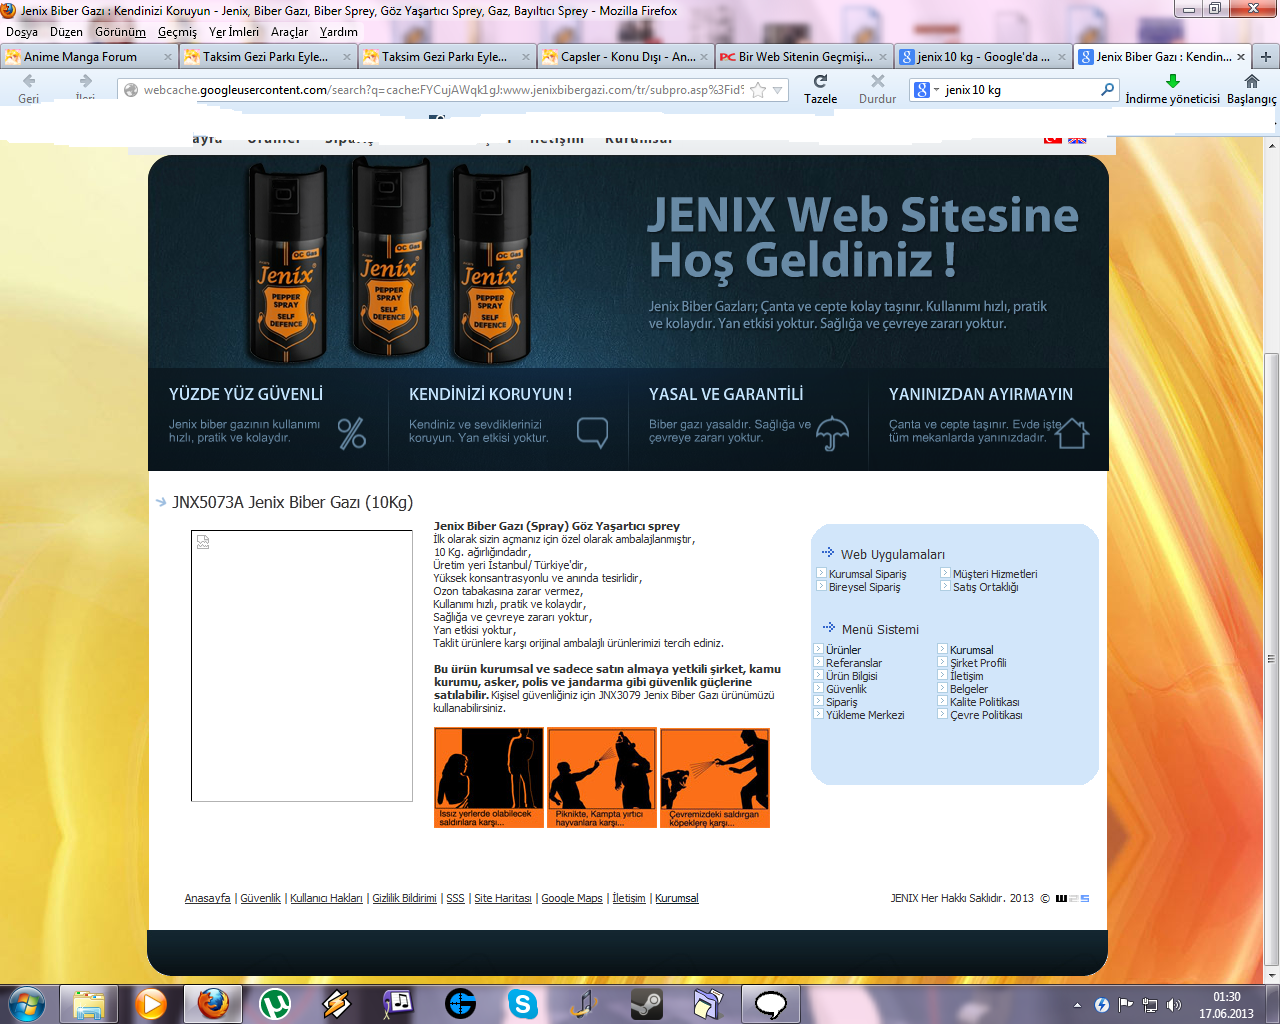This screenshot has width=1280, height=1024.
Task: Click the Site Haritası footer link
Action: pyautogui.click(x=503, y=898)
